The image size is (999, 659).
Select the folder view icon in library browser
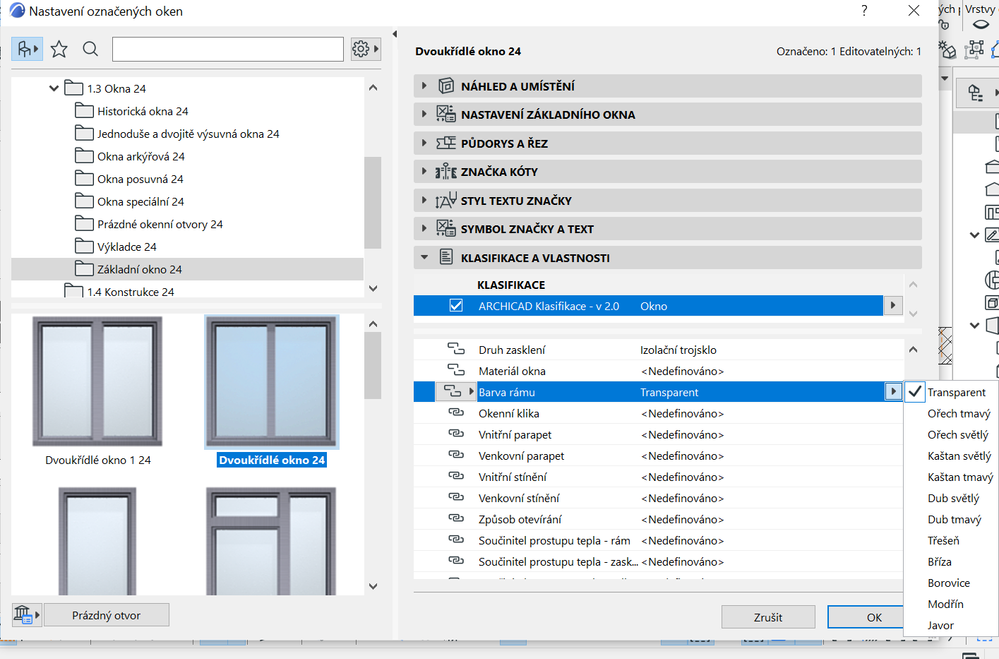click(26, 47)
